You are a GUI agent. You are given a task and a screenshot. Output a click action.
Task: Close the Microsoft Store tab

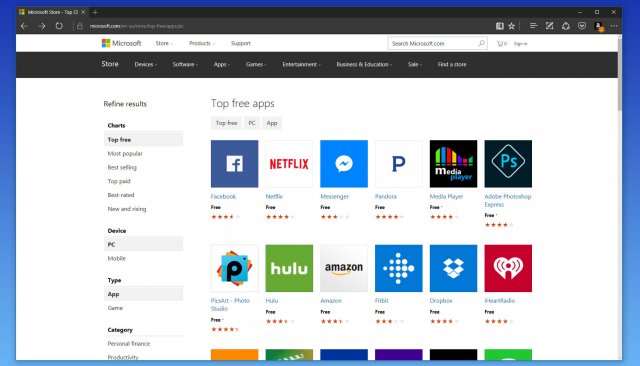pyautogui.click(x=83, y=12)
